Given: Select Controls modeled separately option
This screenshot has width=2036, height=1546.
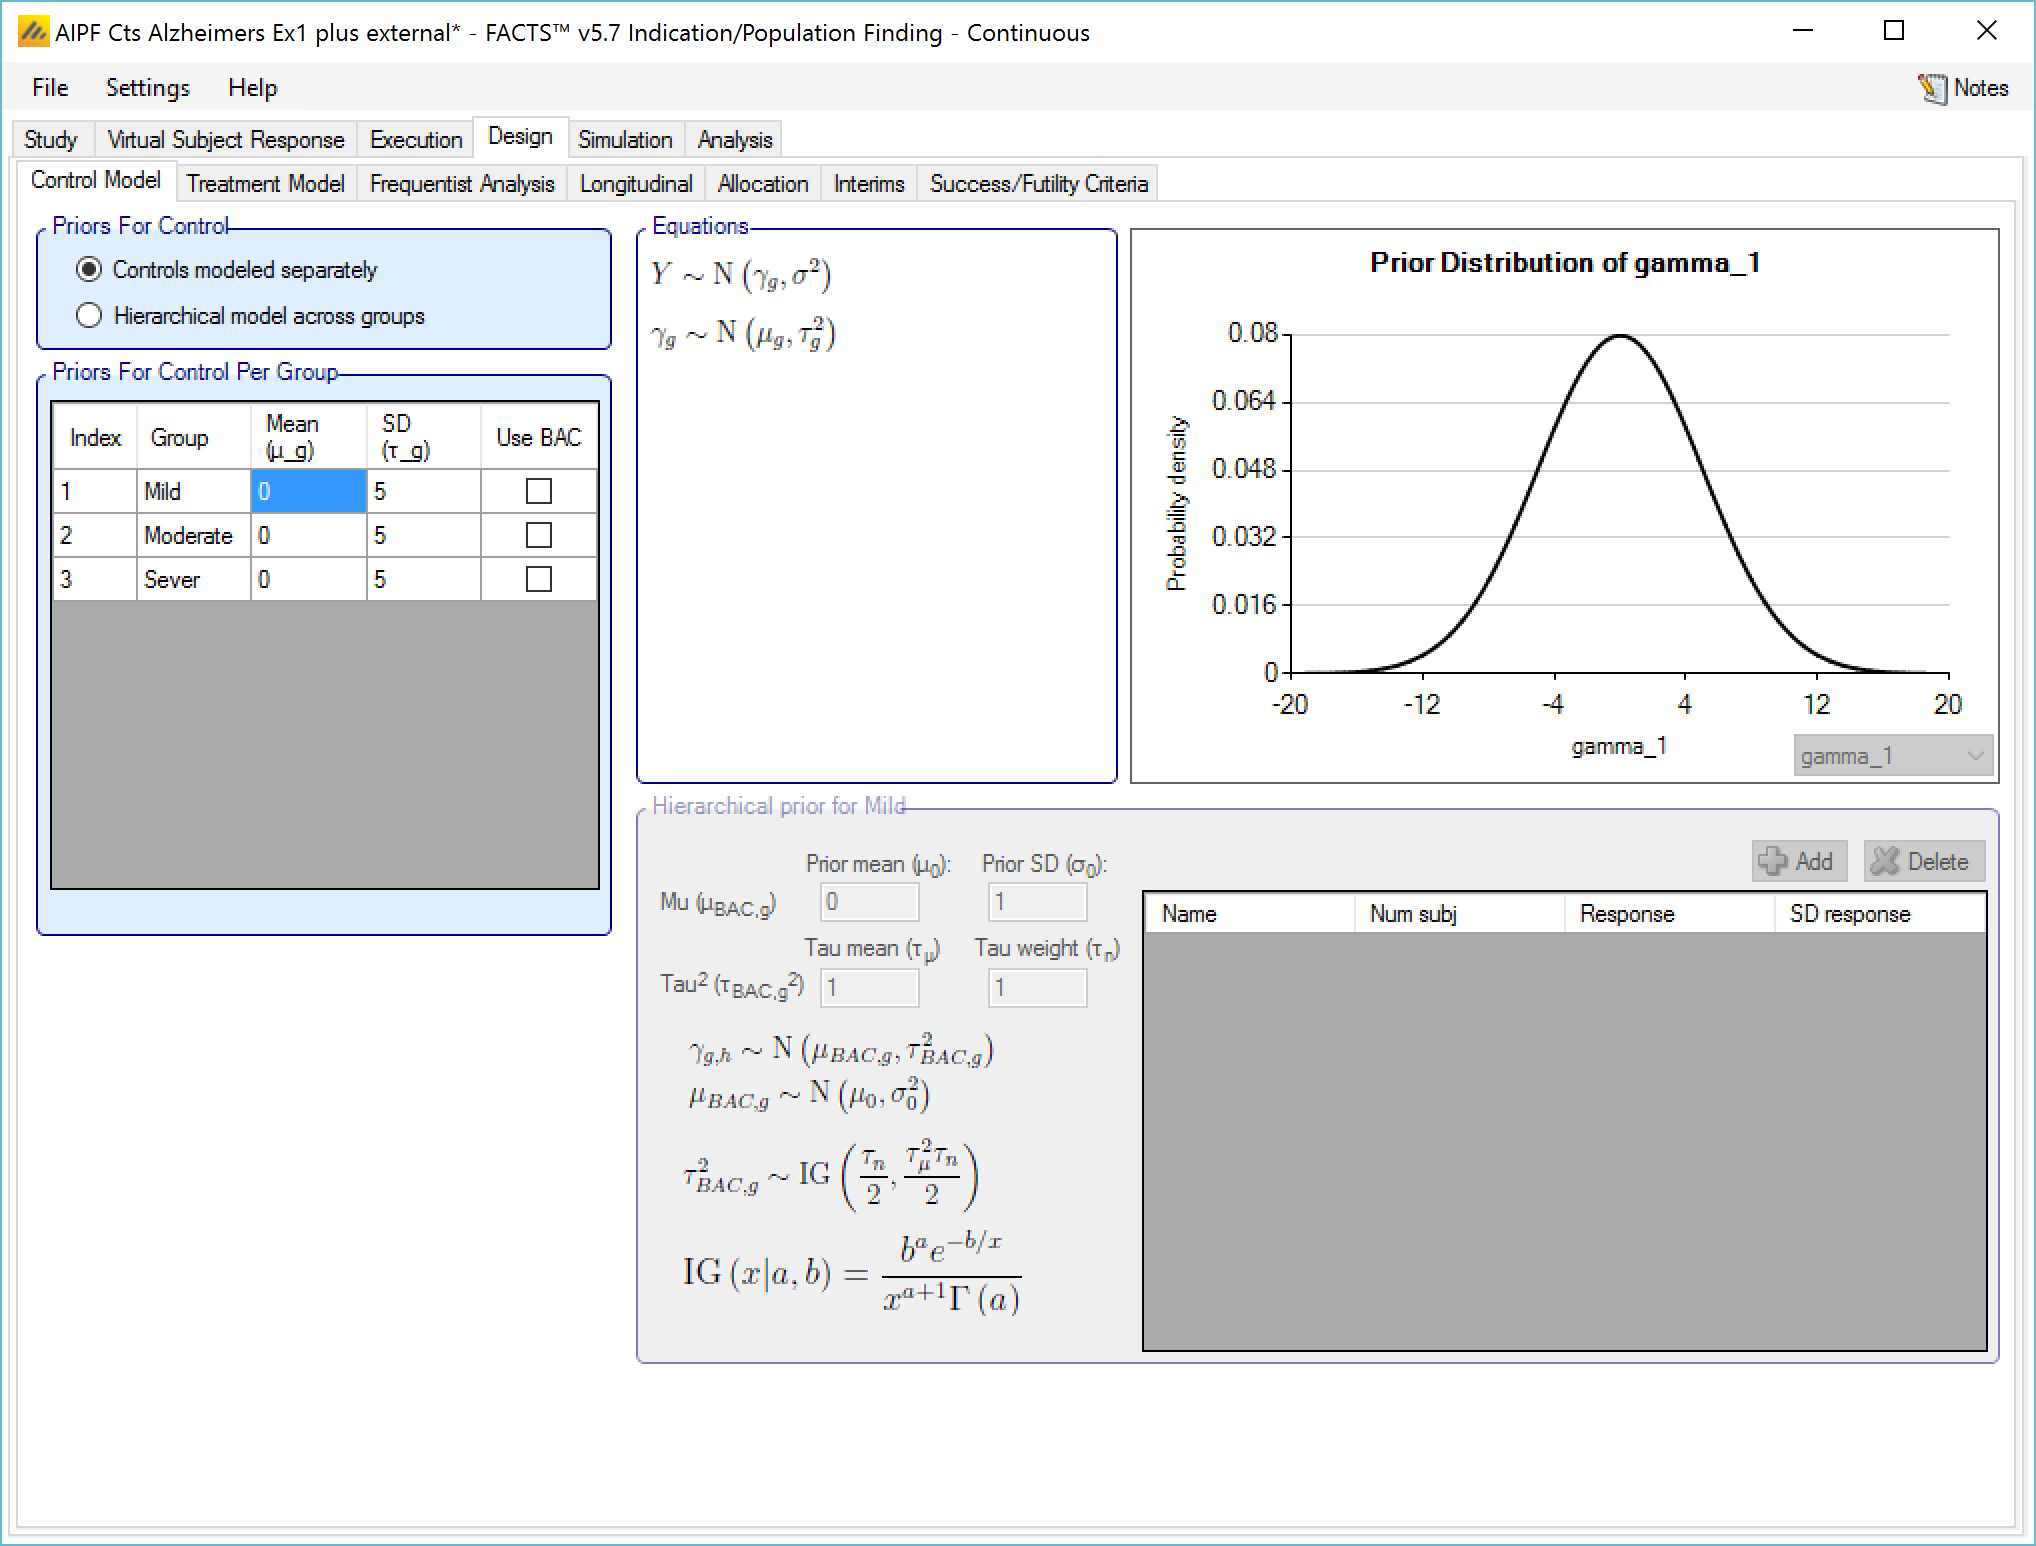Looking at the screenshot, I should (89, 270).
